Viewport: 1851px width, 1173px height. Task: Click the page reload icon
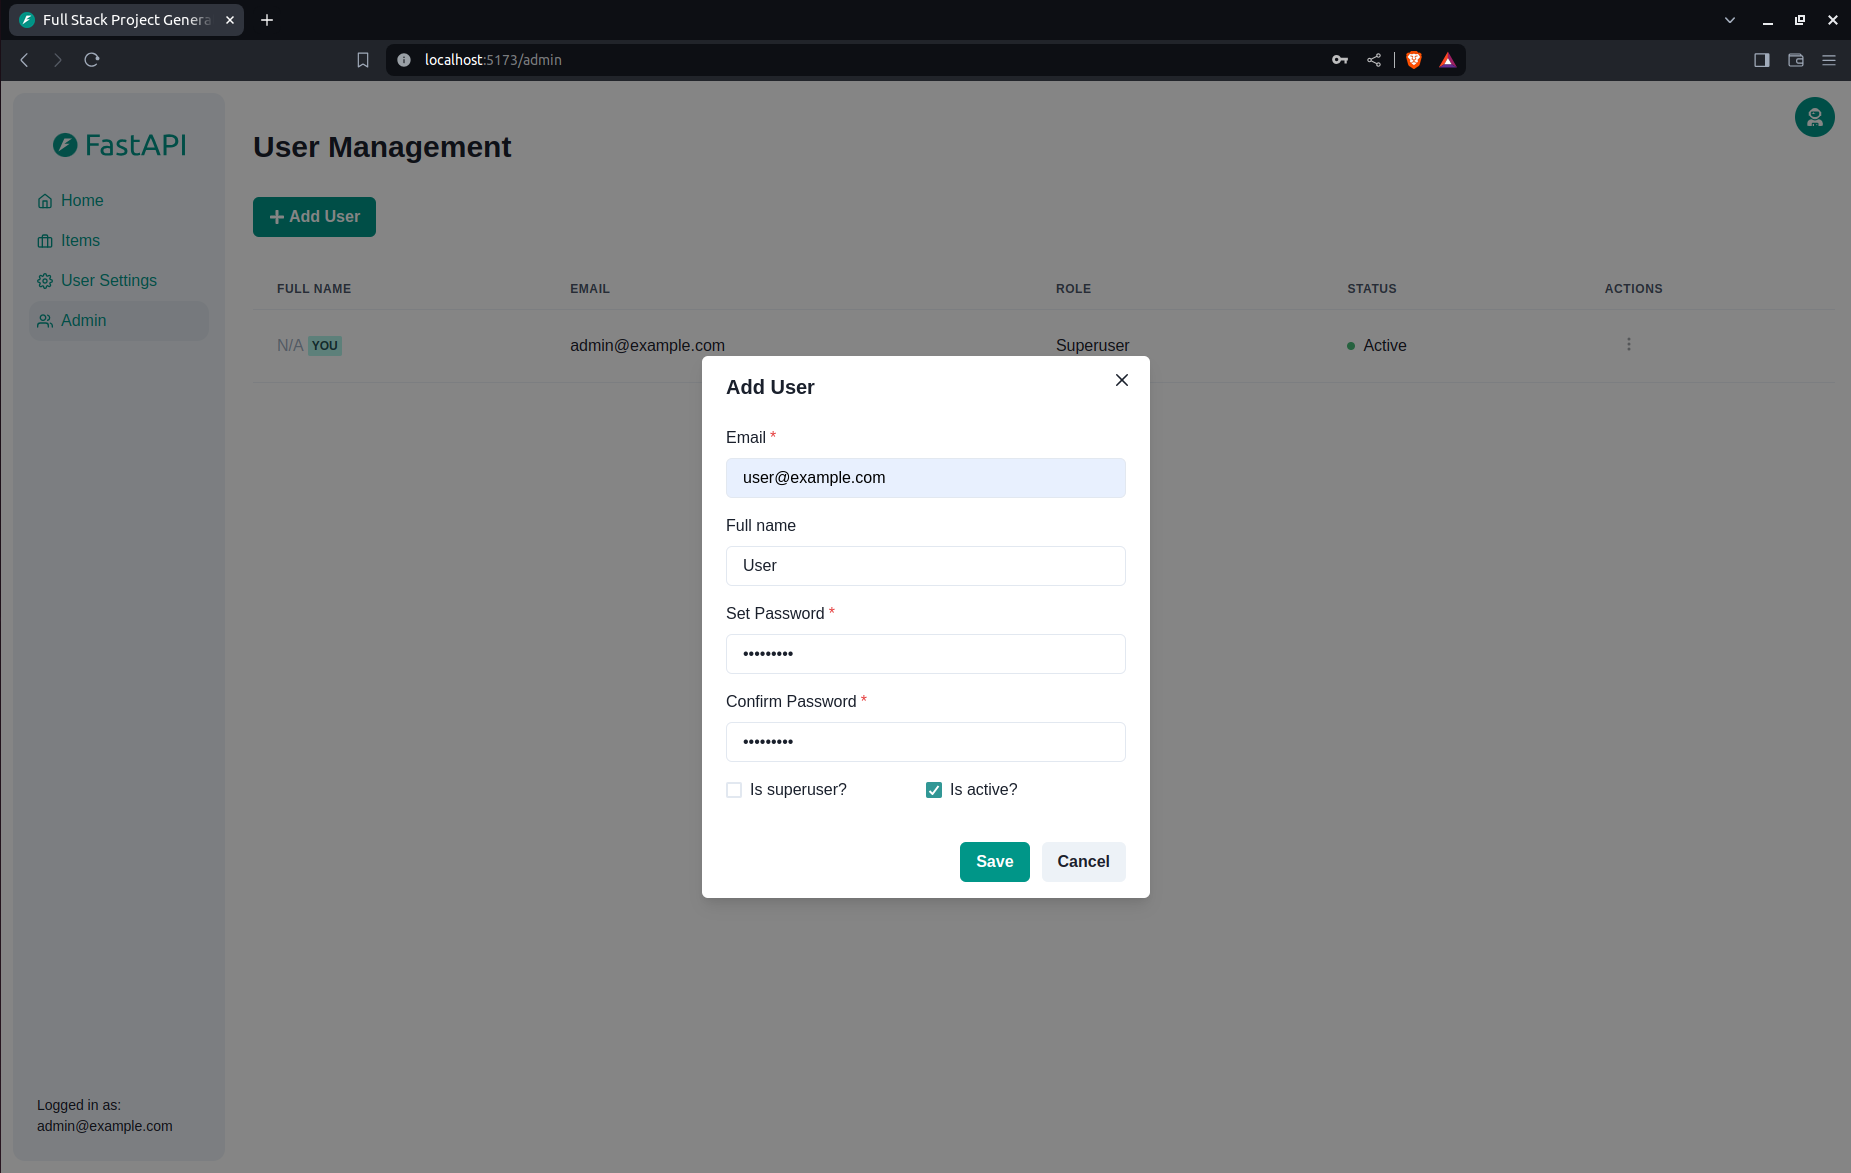click(91, 60)
